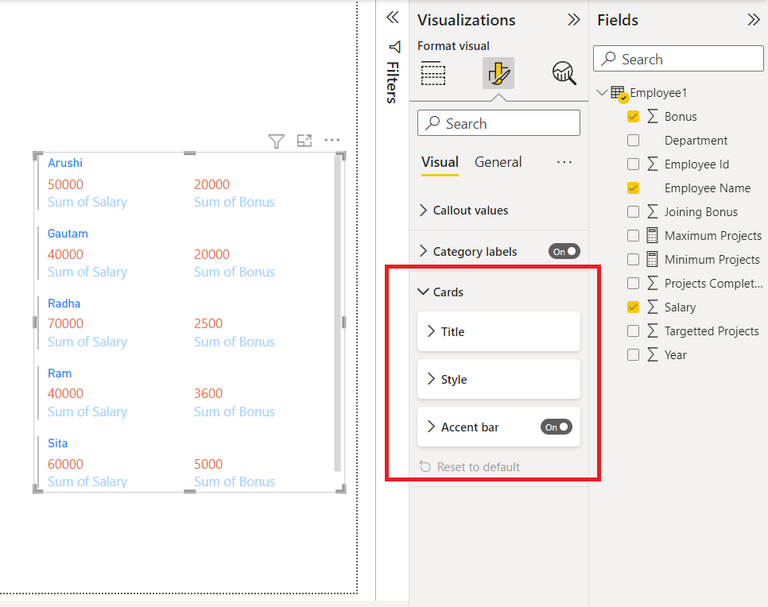Click the 3600 bonus value
Image resolution: width=768 pixels, height=607 pixels.
(x=208, y=393)
